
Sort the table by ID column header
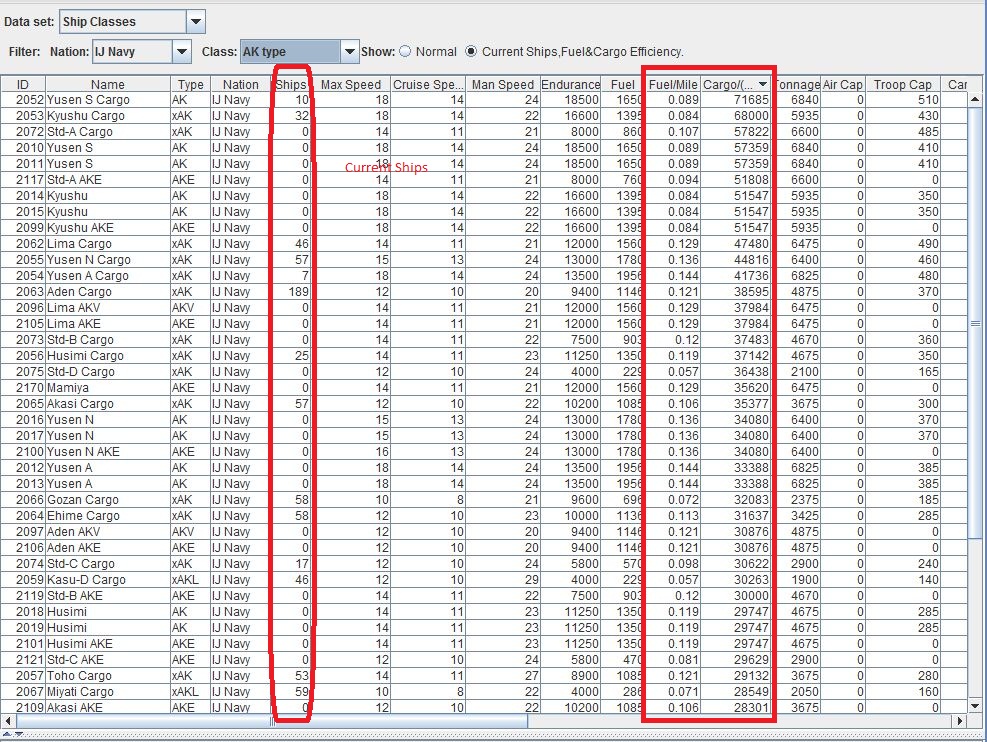[x=23, y=85]
